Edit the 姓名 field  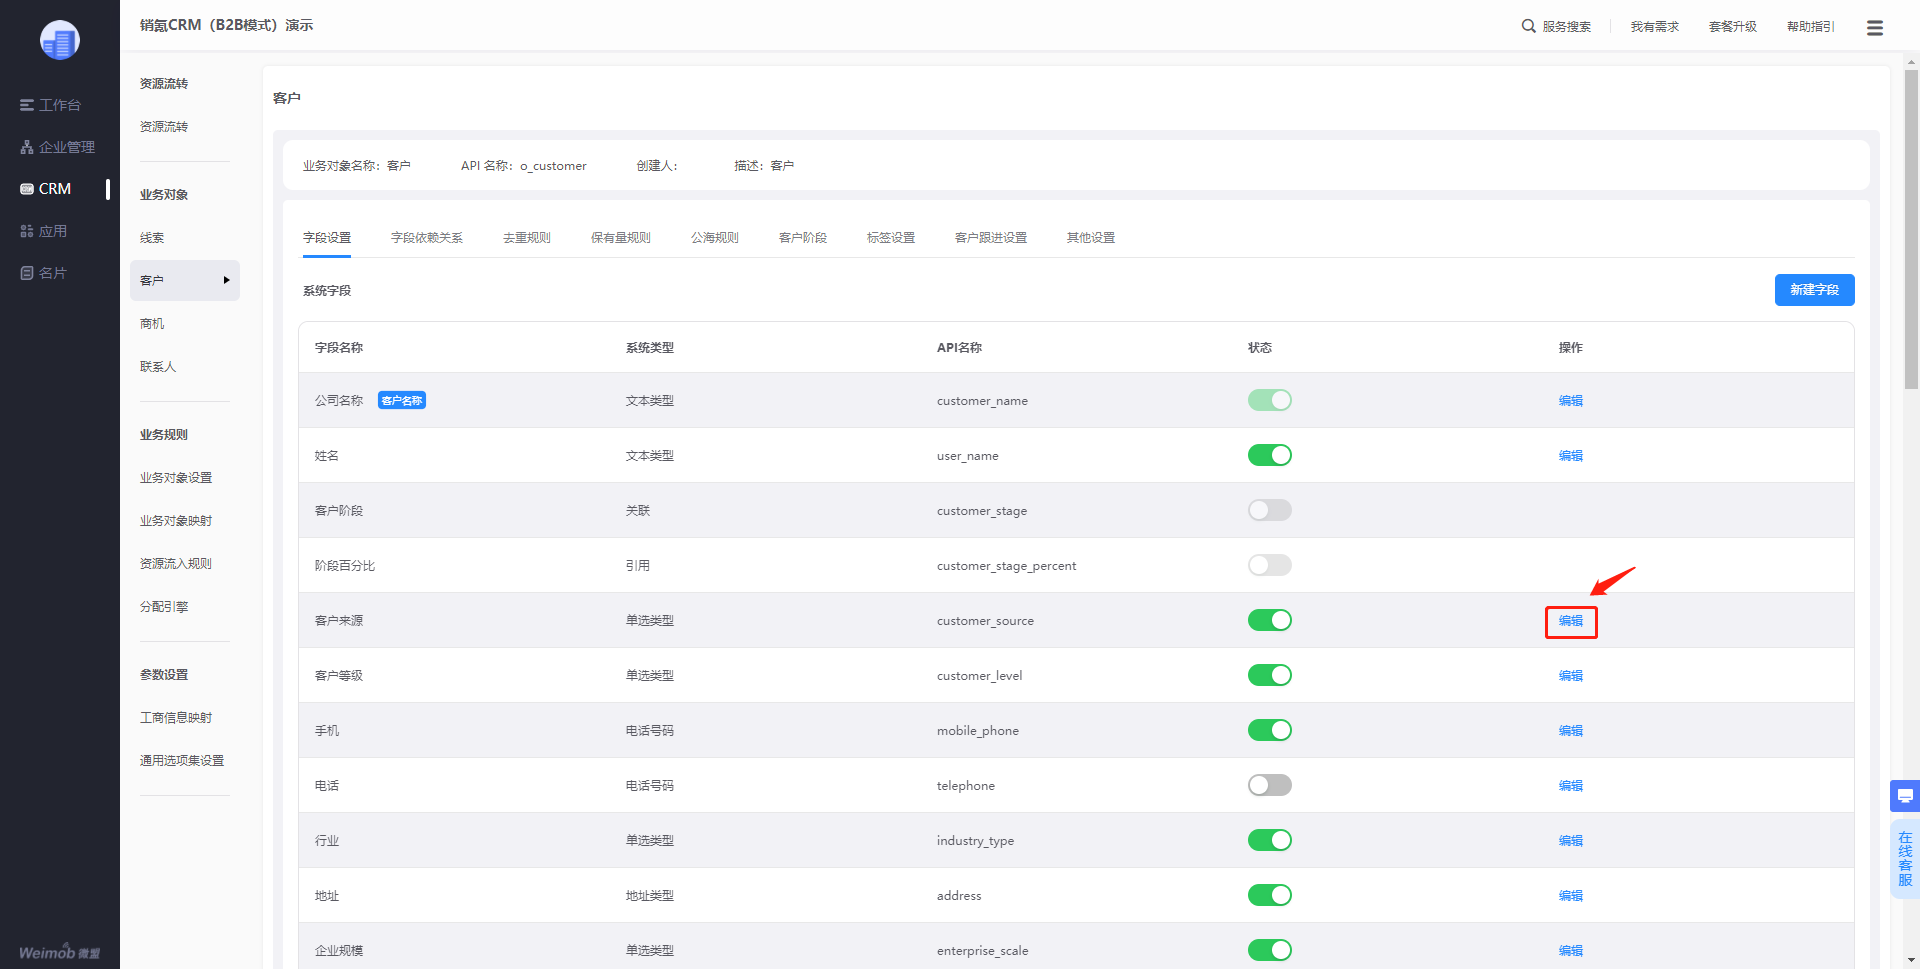pyautogui.click(x=1571, y=456)
